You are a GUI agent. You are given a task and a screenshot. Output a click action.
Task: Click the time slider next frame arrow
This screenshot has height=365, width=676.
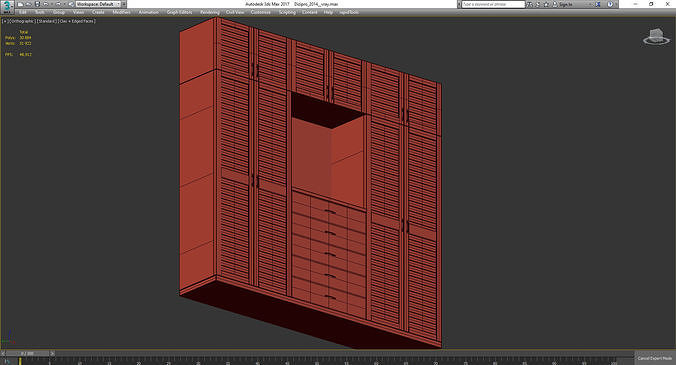[x=52, y=353]
